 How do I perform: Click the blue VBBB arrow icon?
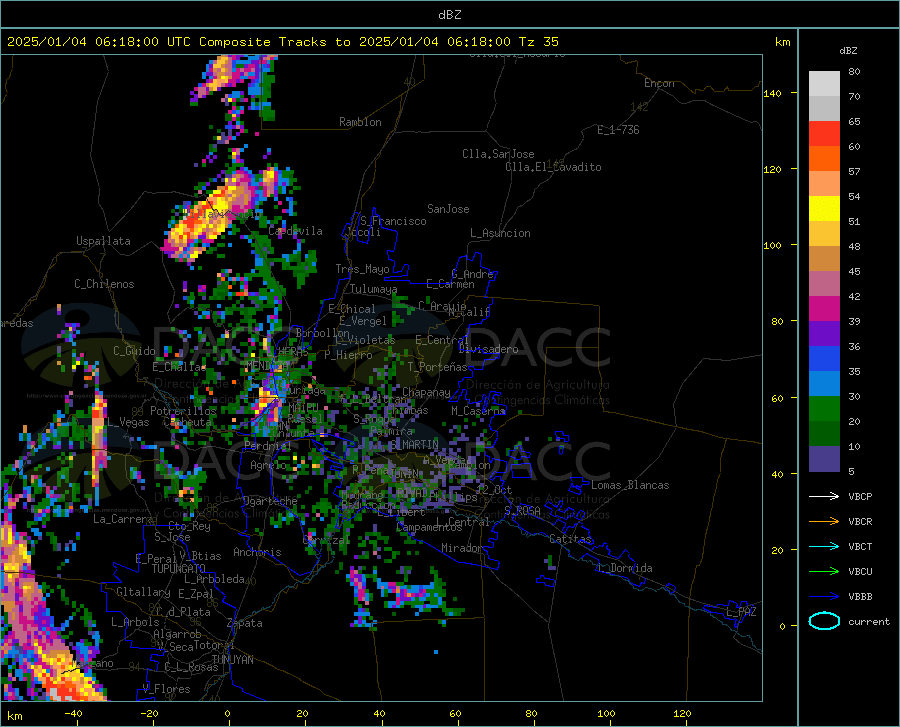click(824, 597)
